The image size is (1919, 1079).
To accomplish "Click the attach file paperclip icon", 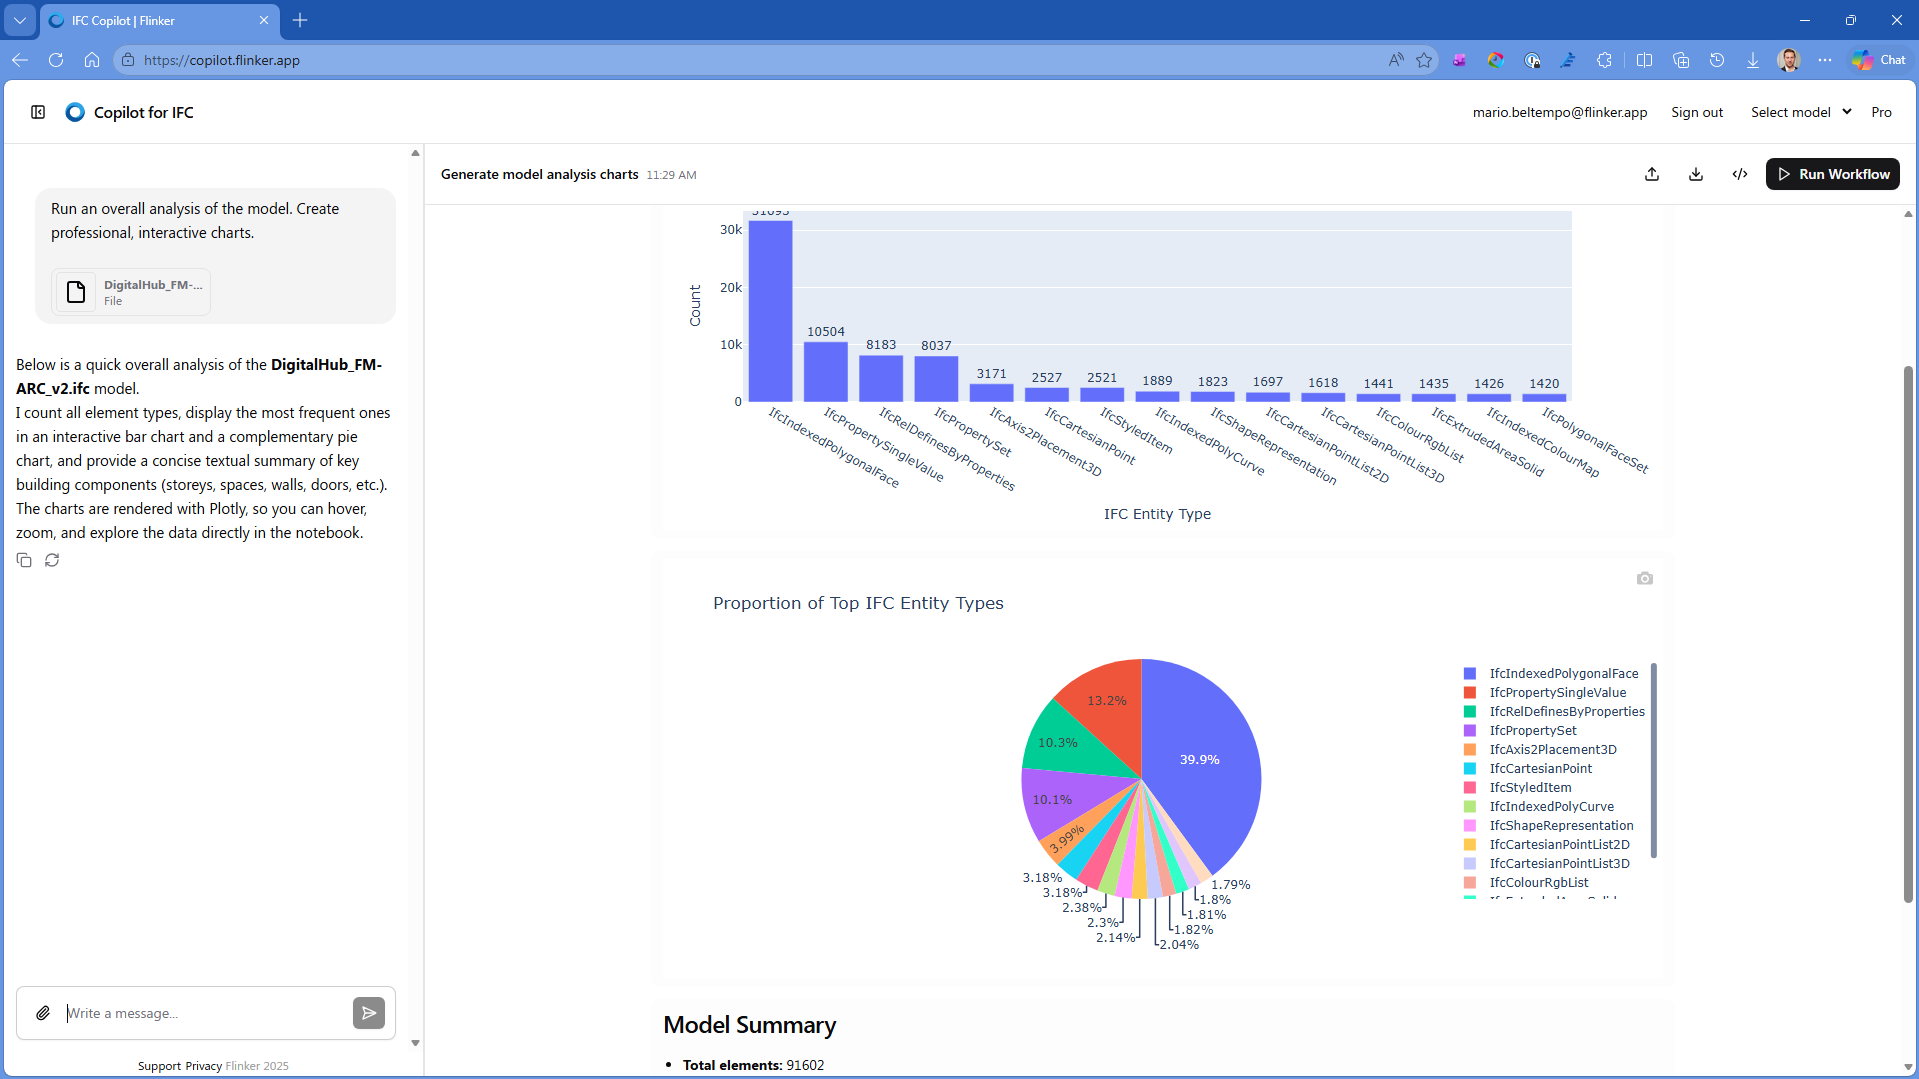I will click(43, 1013).
